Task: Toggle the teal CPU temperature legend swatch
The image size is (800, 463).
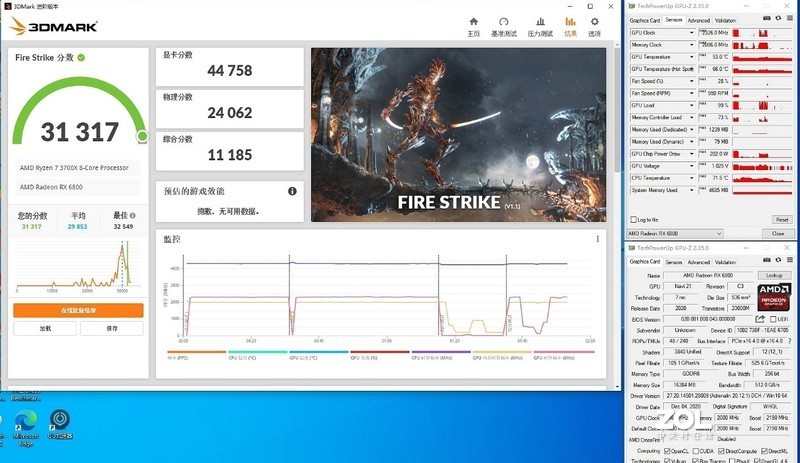Action: 258,352
